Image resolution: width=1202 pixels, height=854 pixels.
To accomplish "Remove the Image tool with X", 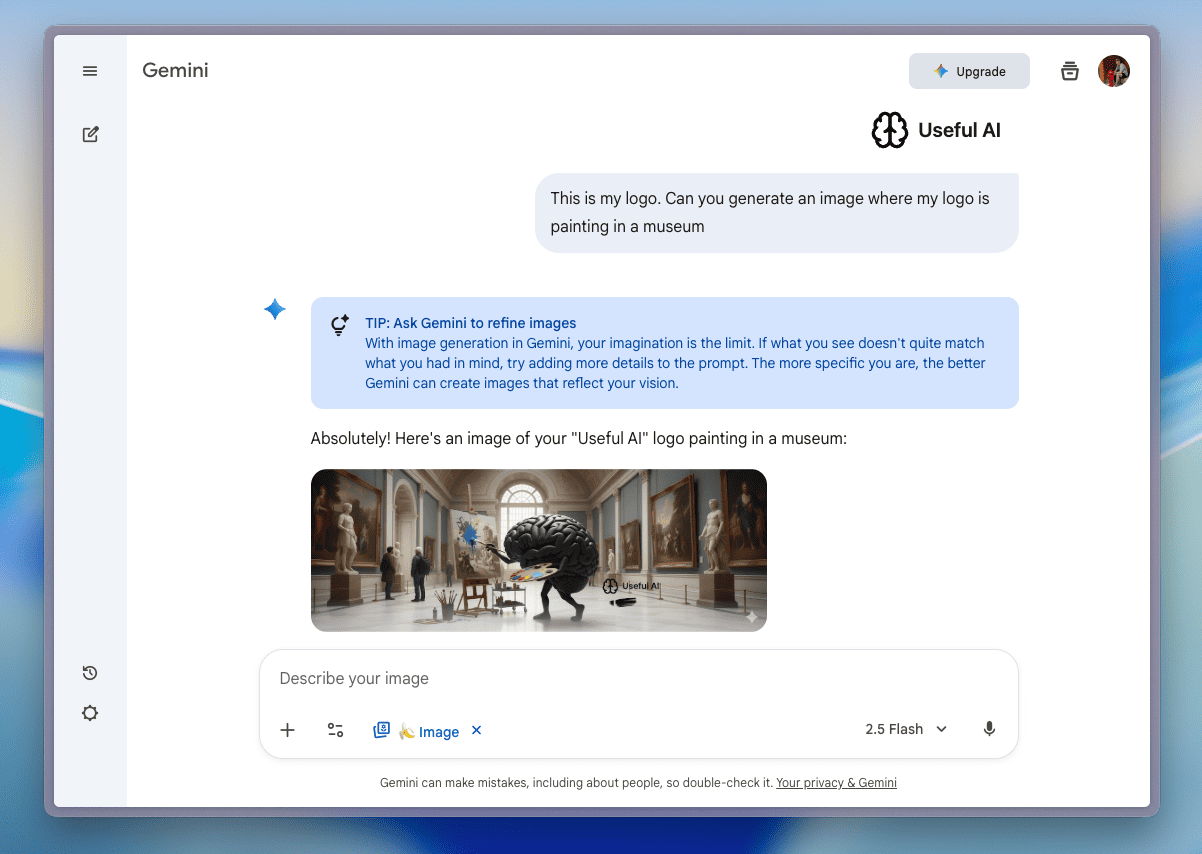I will tap(477, 730).
